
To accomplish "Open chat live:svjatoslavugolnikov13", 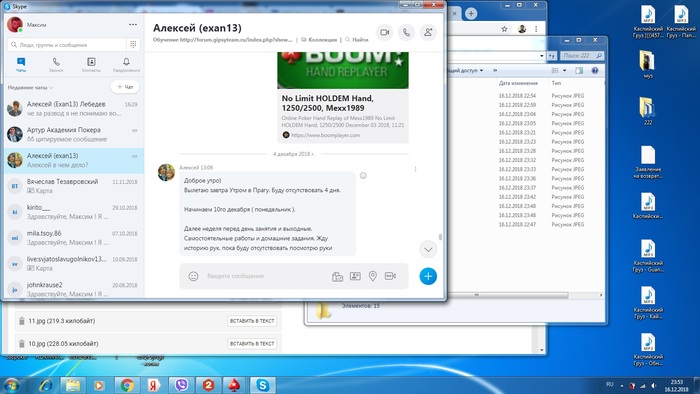I will point(74,264).
